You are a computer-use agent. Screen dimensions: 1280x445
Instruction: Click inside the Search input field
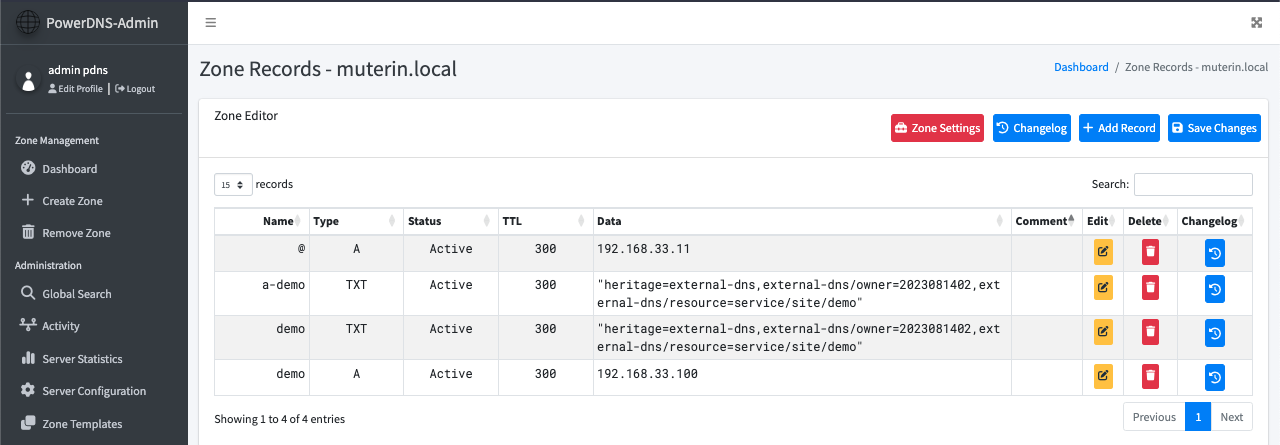pyautogui.click(x=1192, y=185)
